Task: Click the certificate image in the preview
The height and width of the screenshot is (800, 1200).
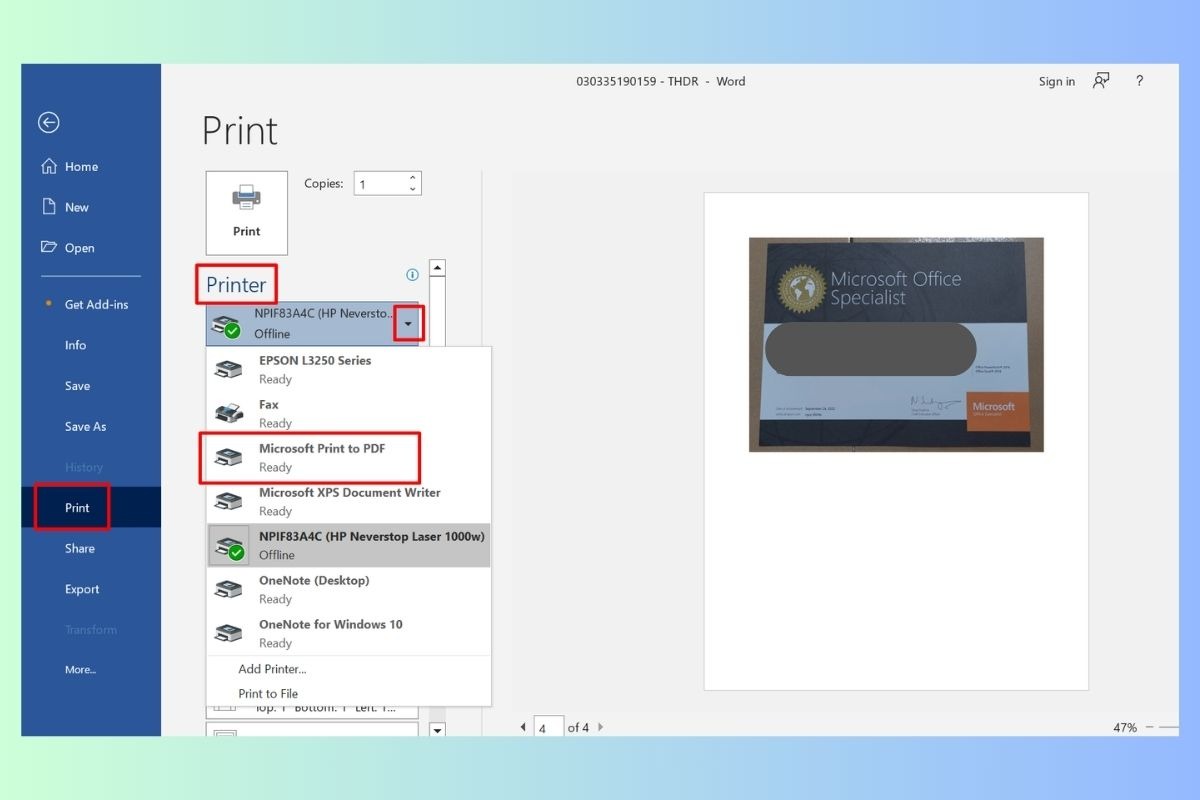Action: 896,344
